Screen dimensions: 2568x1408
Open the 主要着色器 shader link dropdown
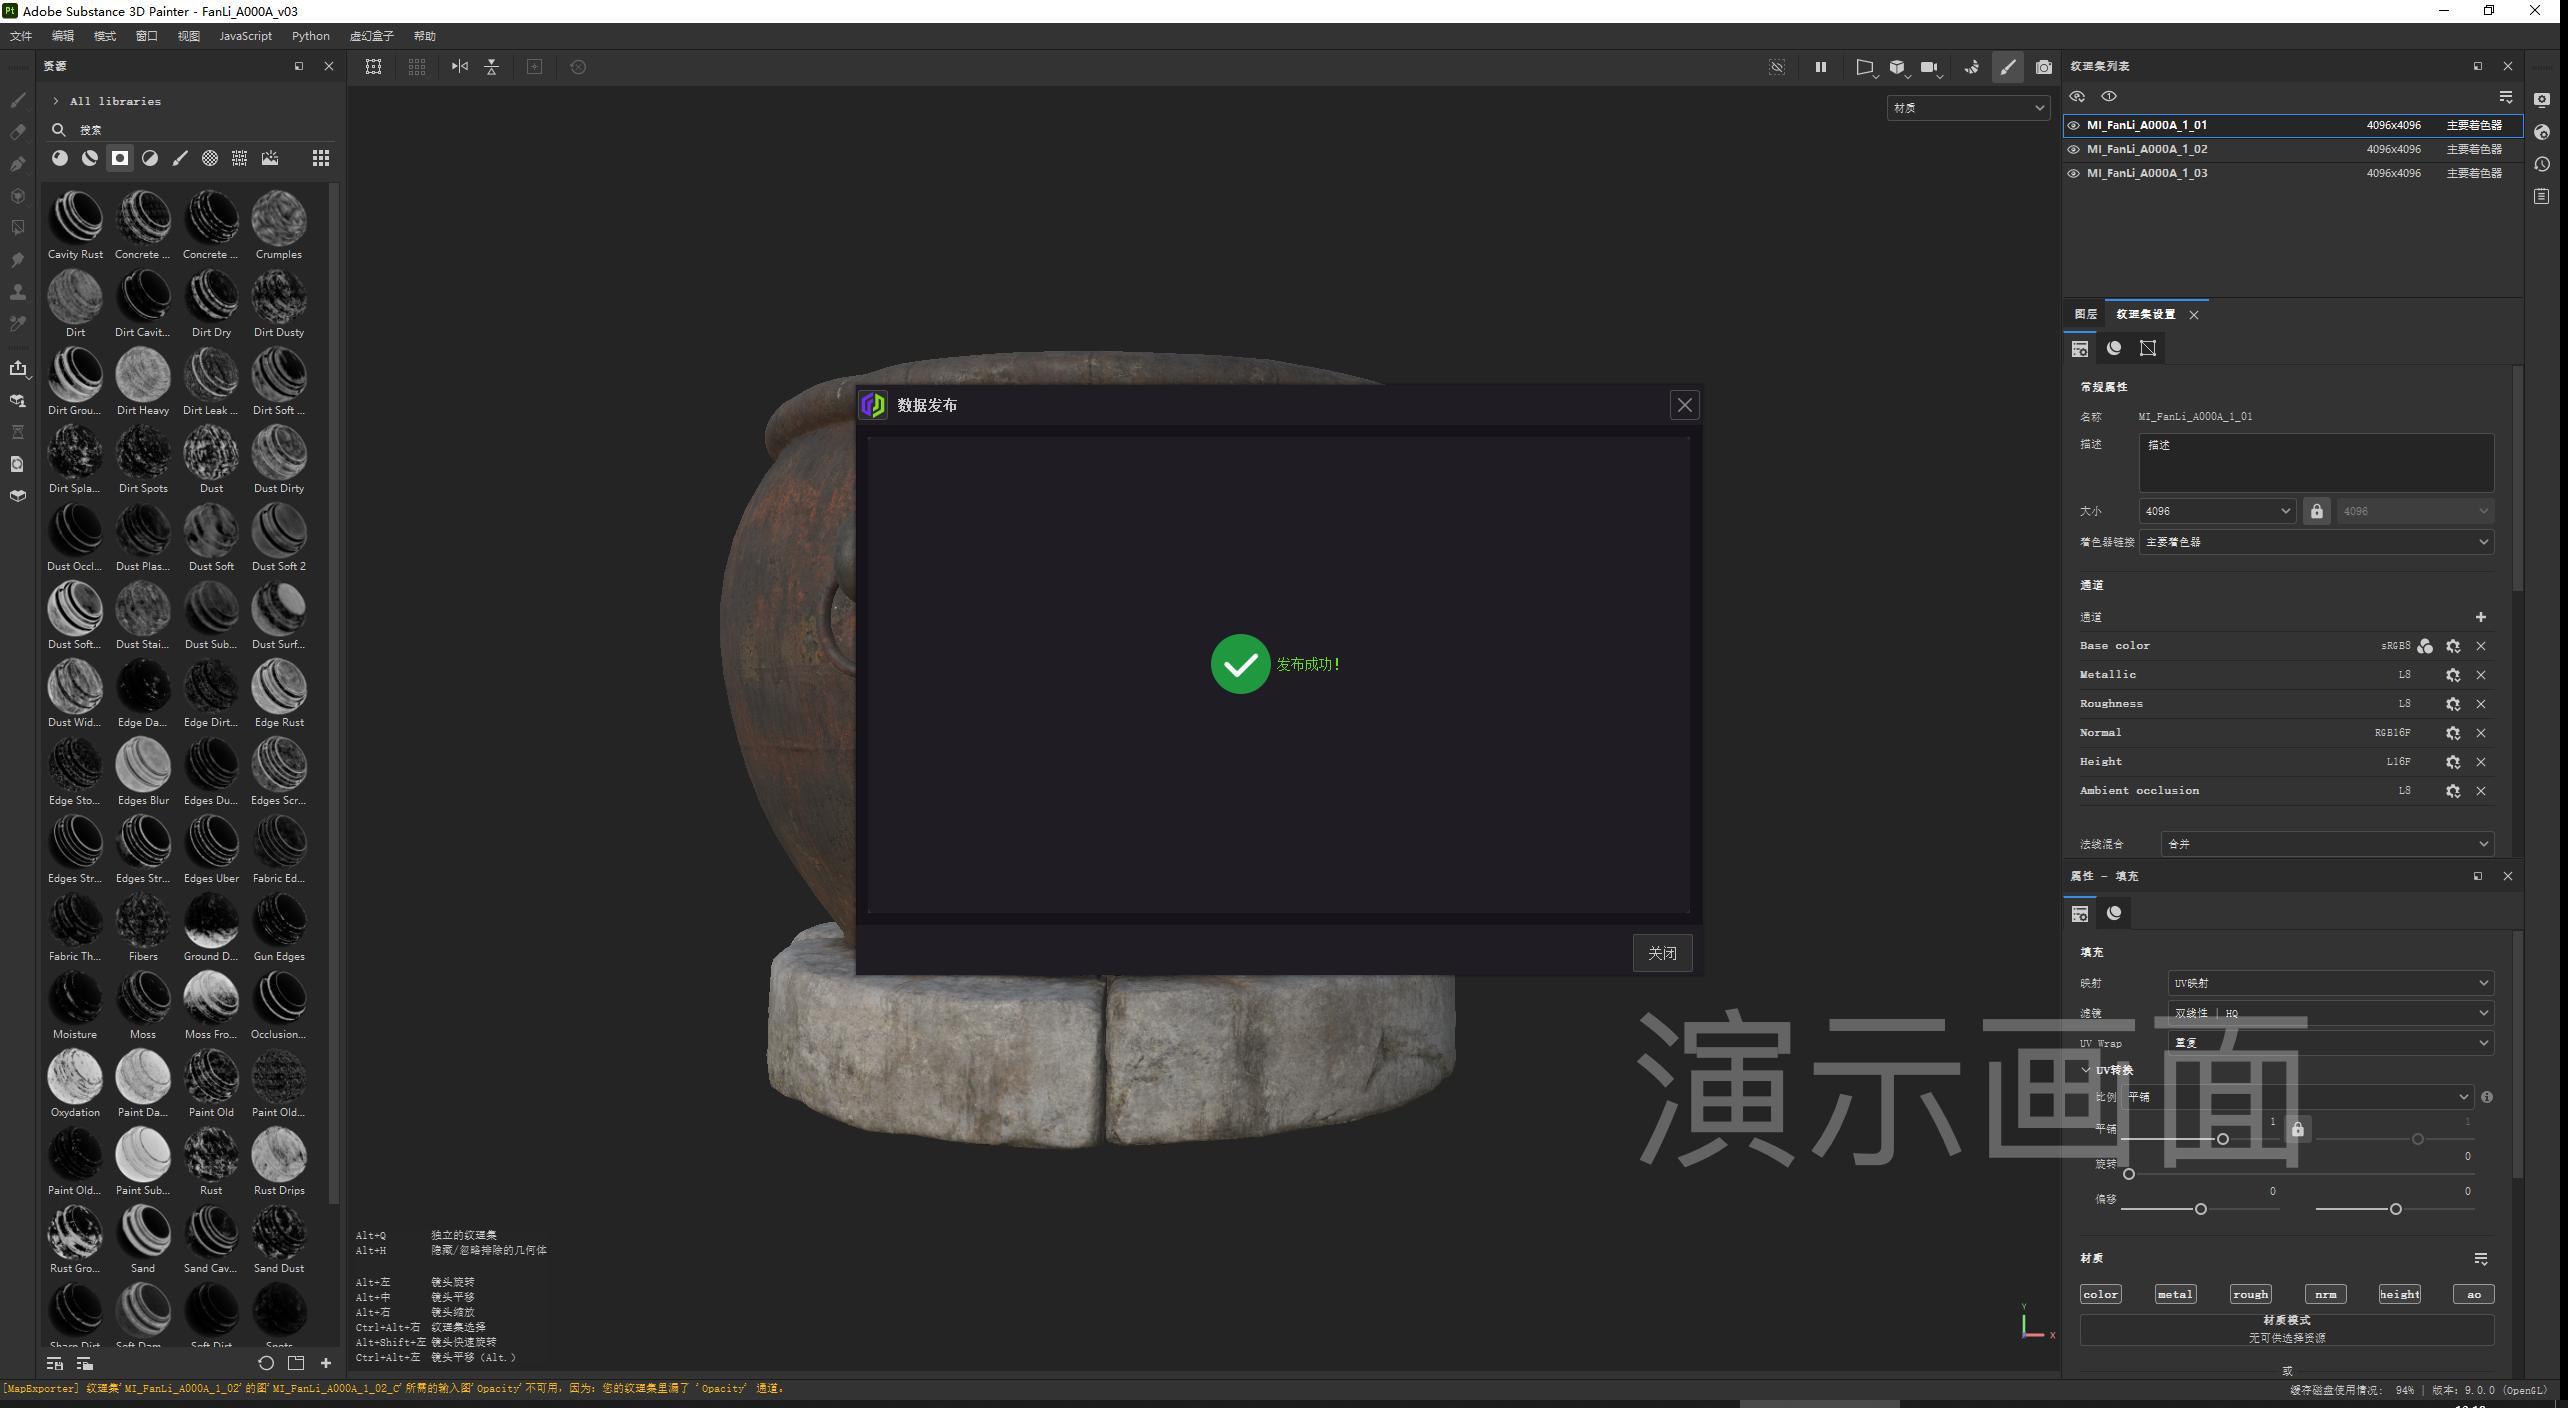pyautogui.click(x=2316, y=542)
